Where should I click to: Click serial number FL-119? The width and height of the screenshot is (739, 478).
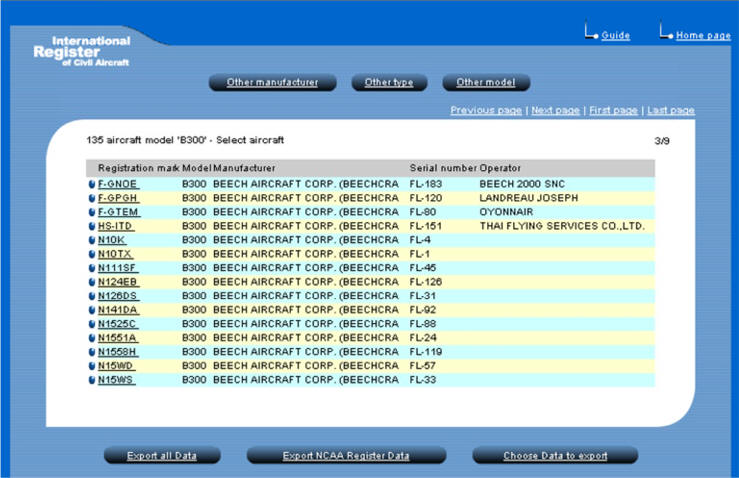[426, 352]
